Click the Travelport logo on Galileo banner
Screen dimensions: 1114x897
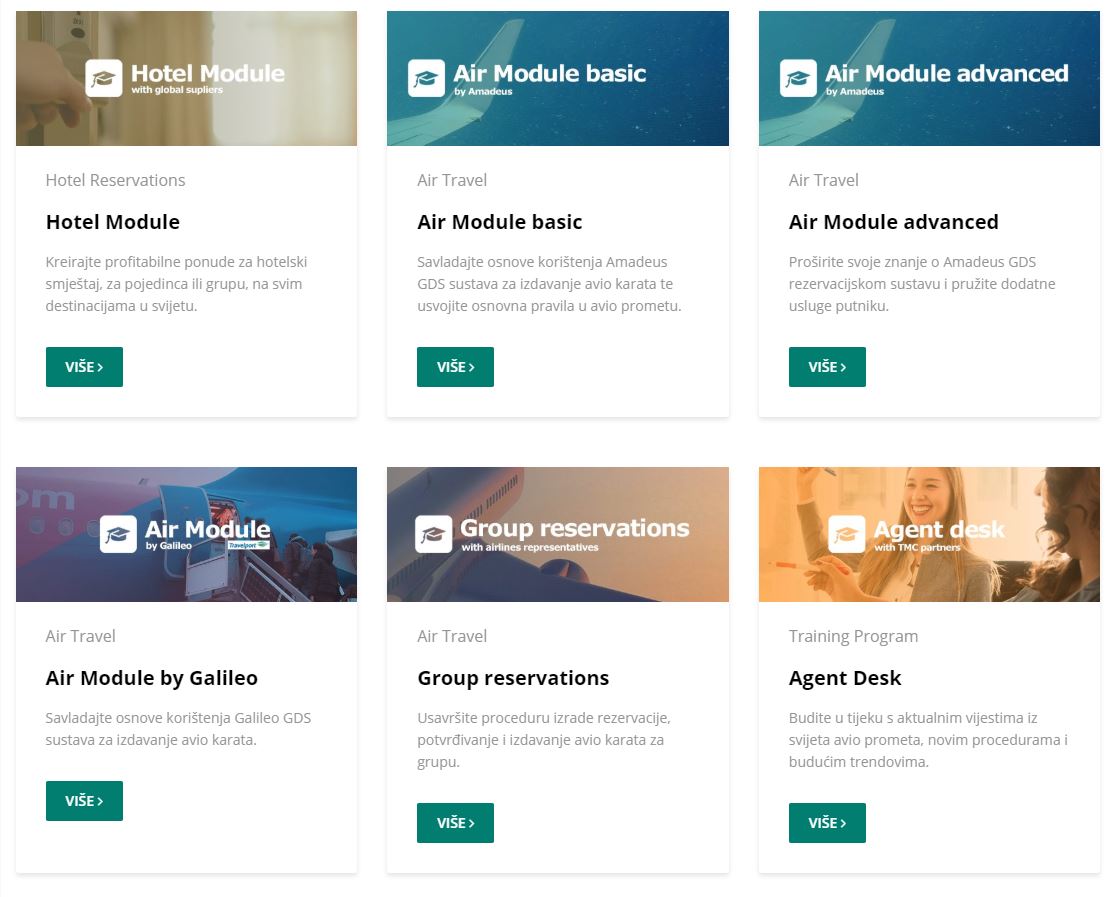tap(249, 545)
